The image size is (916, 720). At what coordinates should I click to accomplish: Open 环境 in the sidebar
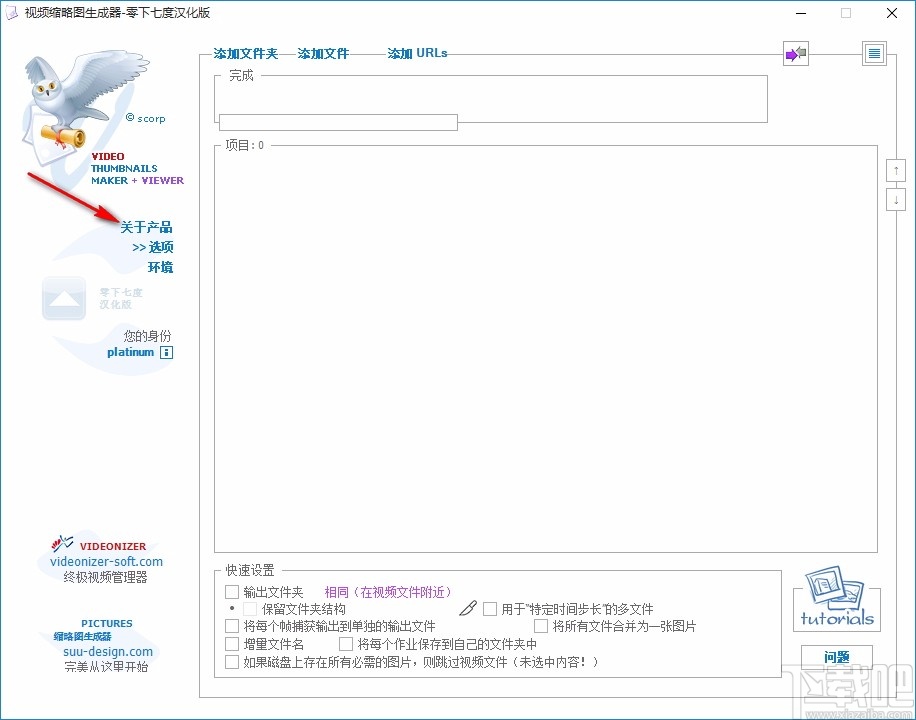[x=161, y=268]
